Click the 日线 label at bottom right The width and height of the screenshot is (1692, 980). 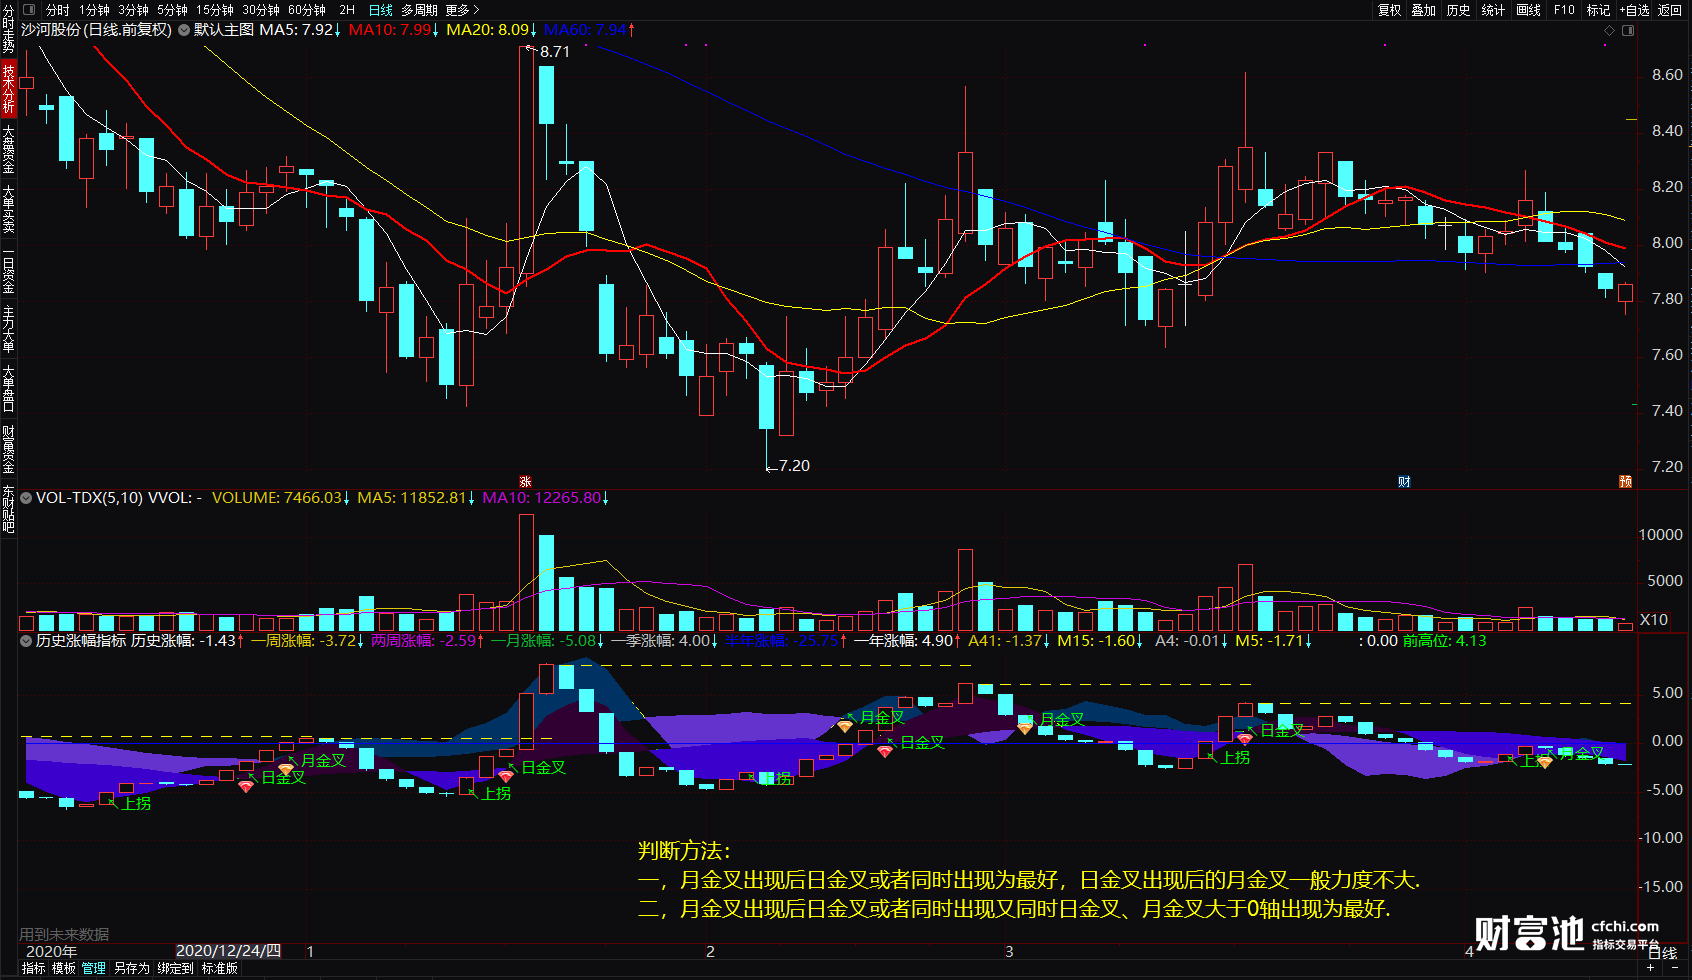click(1663, 953)
